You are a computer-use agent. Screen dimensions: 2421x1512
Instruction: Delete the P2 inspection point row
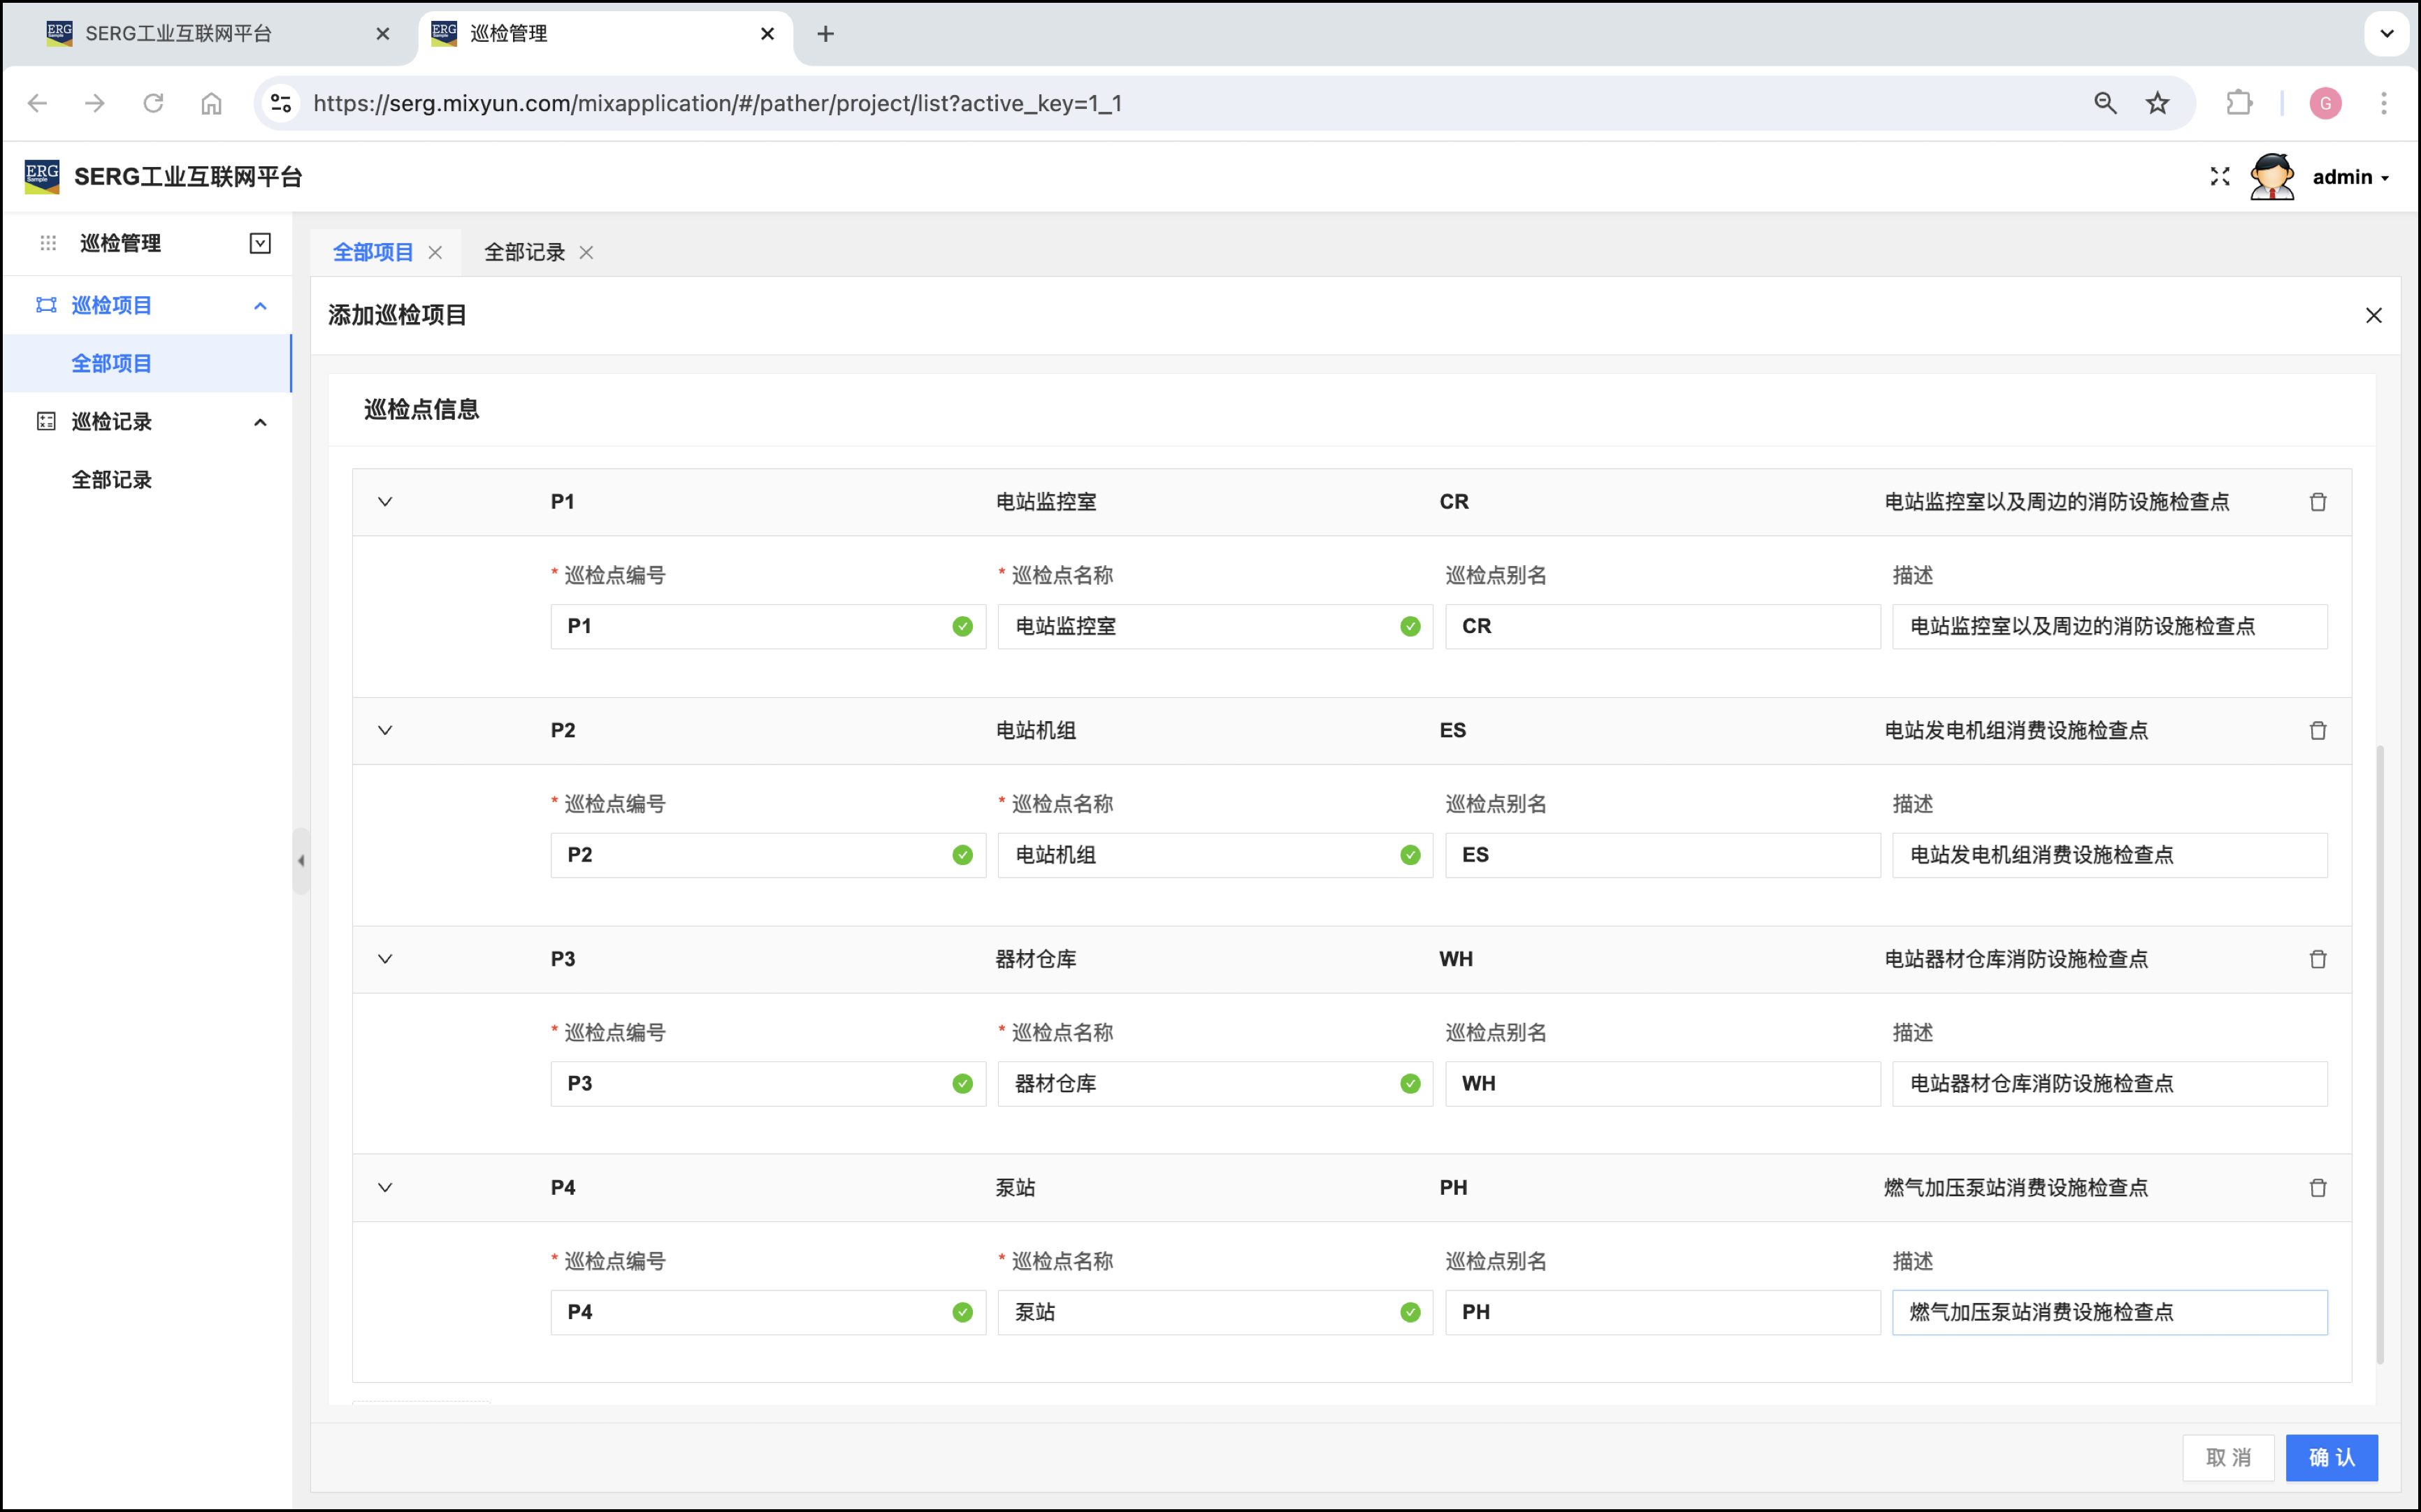coord(2317,731)
